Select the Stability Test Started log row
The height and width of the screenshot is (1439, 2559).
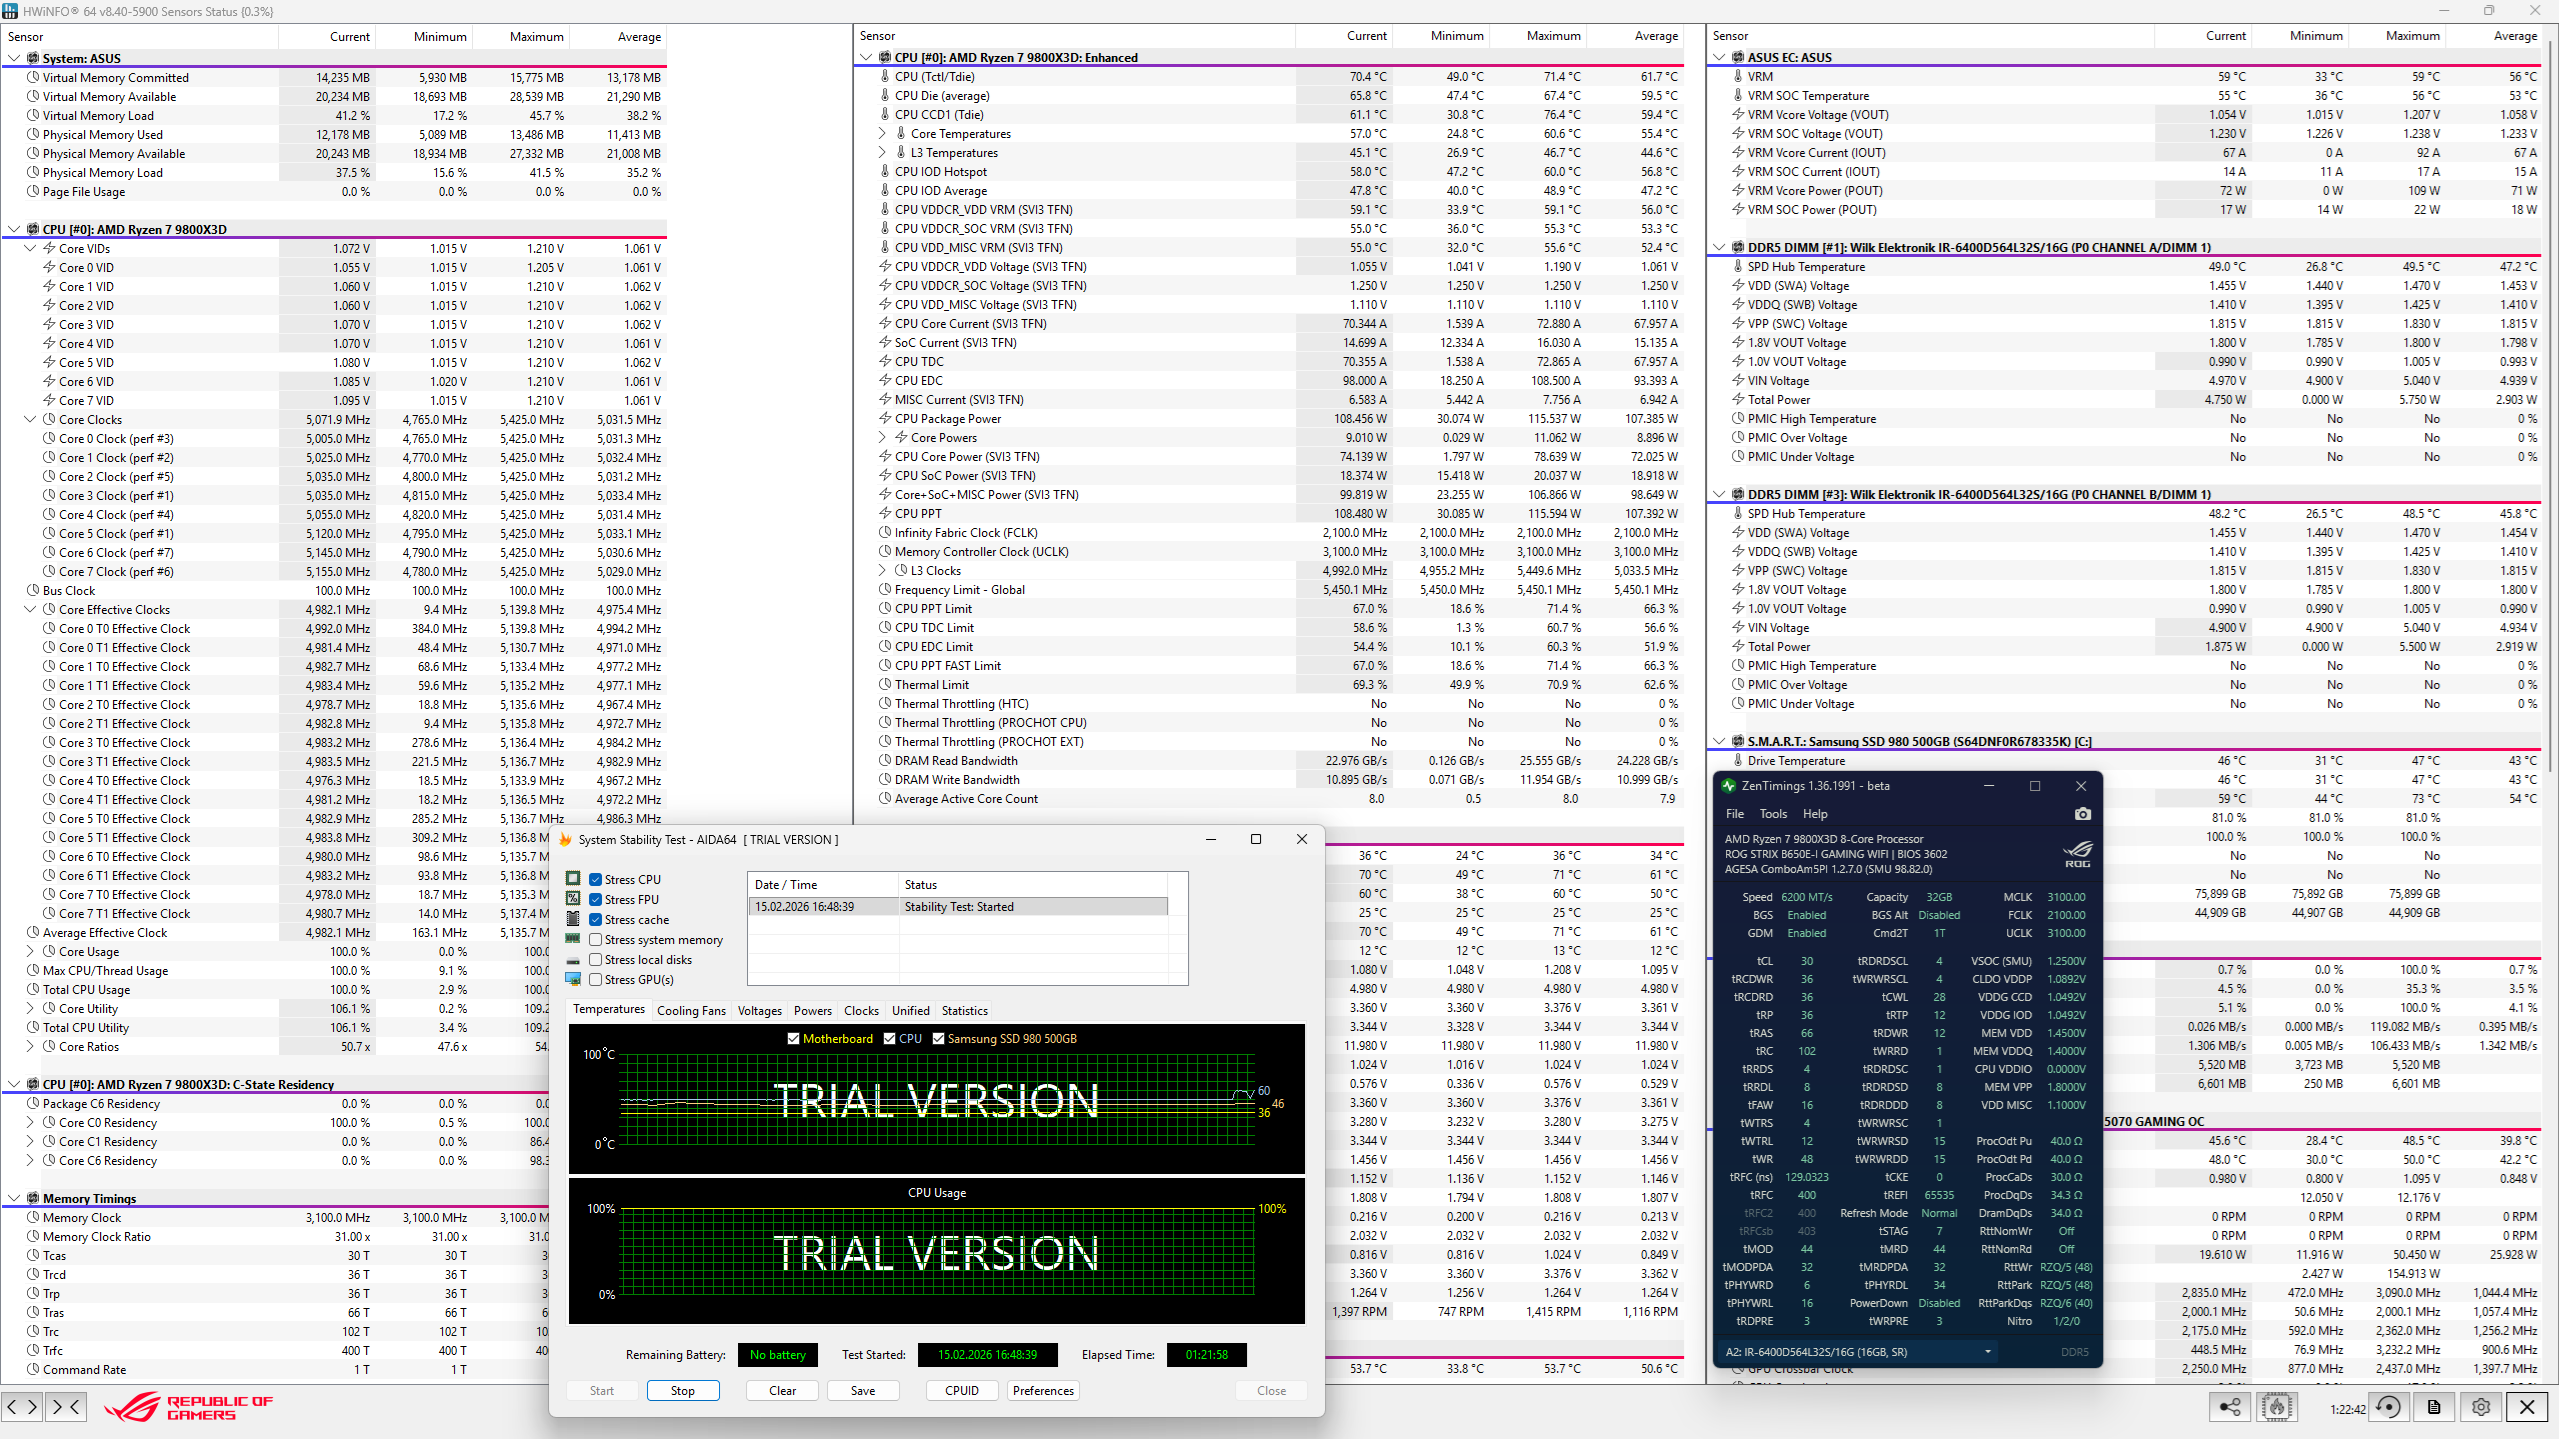958,907
